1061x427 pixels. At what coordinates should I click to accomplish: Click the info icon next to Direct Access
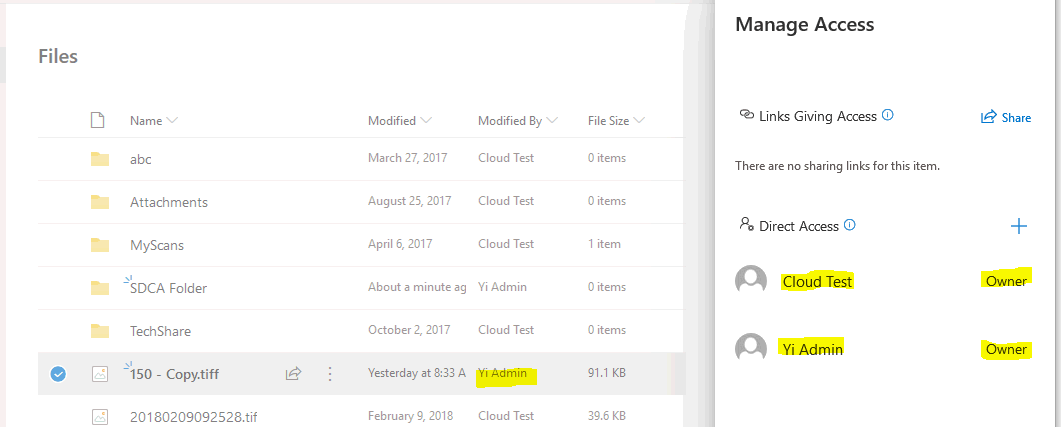click(x=850, y=225)
